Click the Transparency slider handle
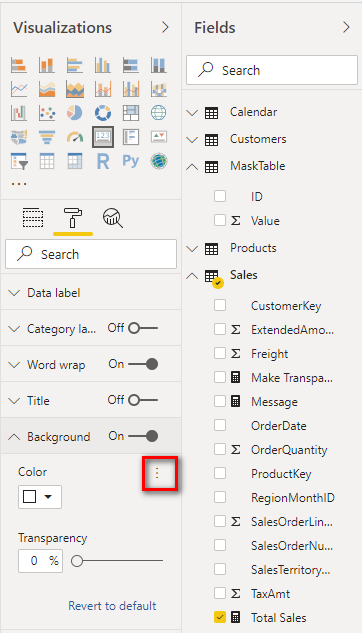This screenshot has height=633, width=363. 77,561
